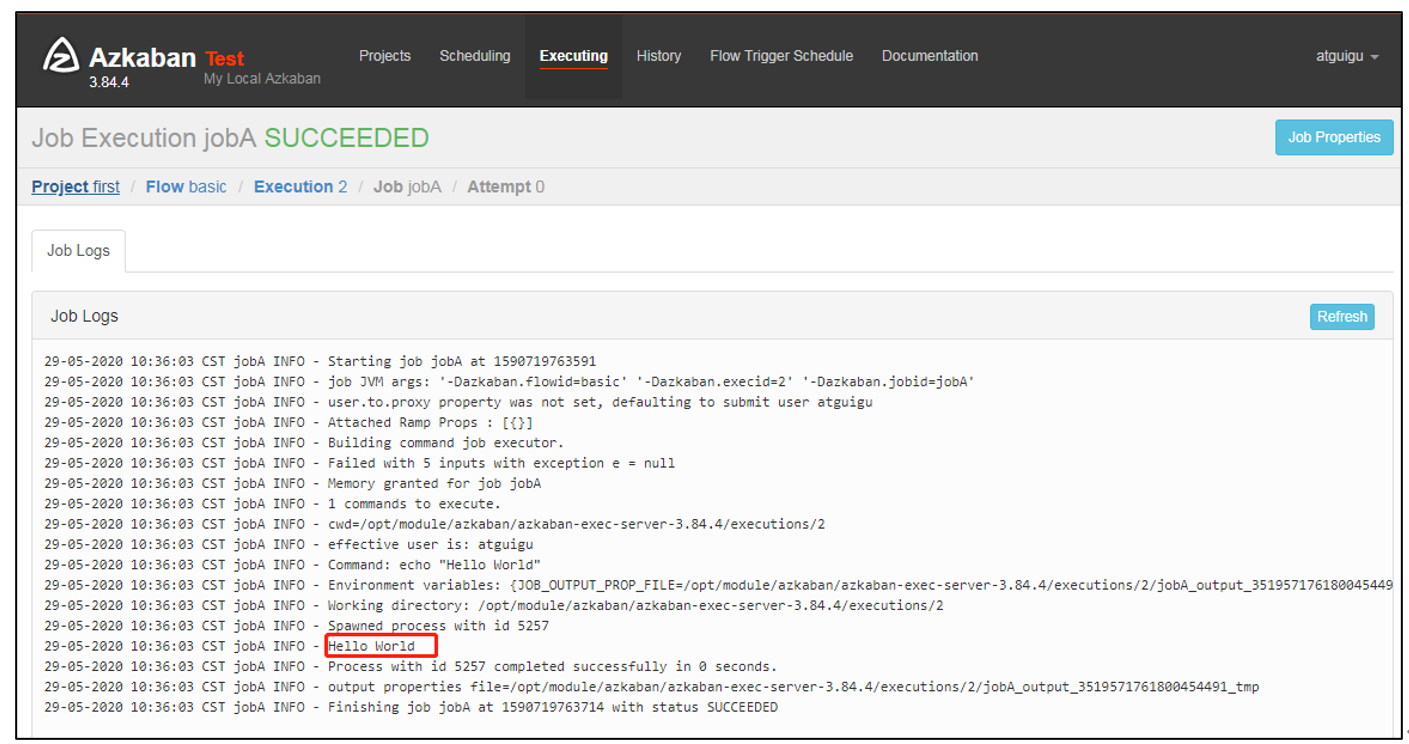The image size is (1409, 744).
Task: Follow the Execution 2 breadcrumb
Action: coord(301,187)
